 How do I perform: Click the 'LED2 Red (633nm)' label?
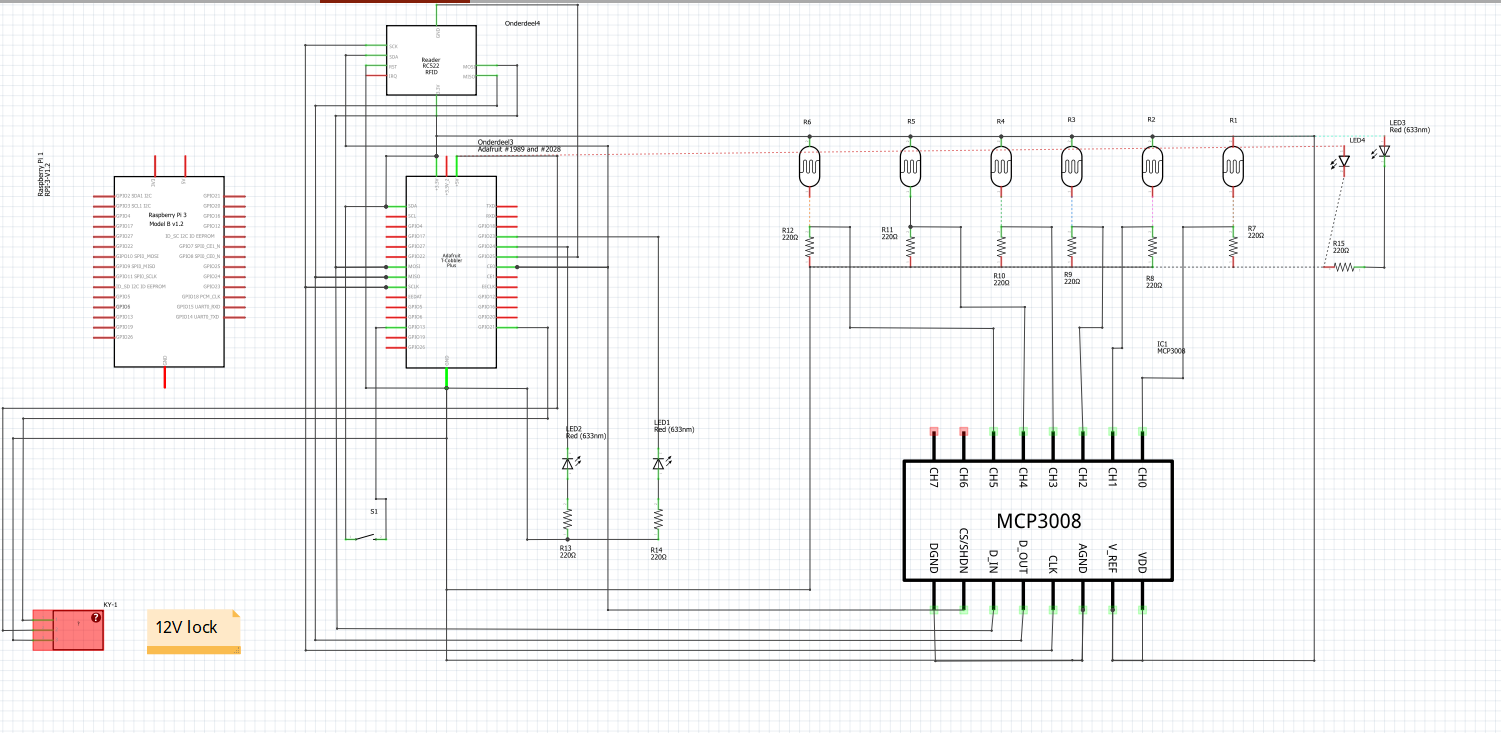(586, 433)
